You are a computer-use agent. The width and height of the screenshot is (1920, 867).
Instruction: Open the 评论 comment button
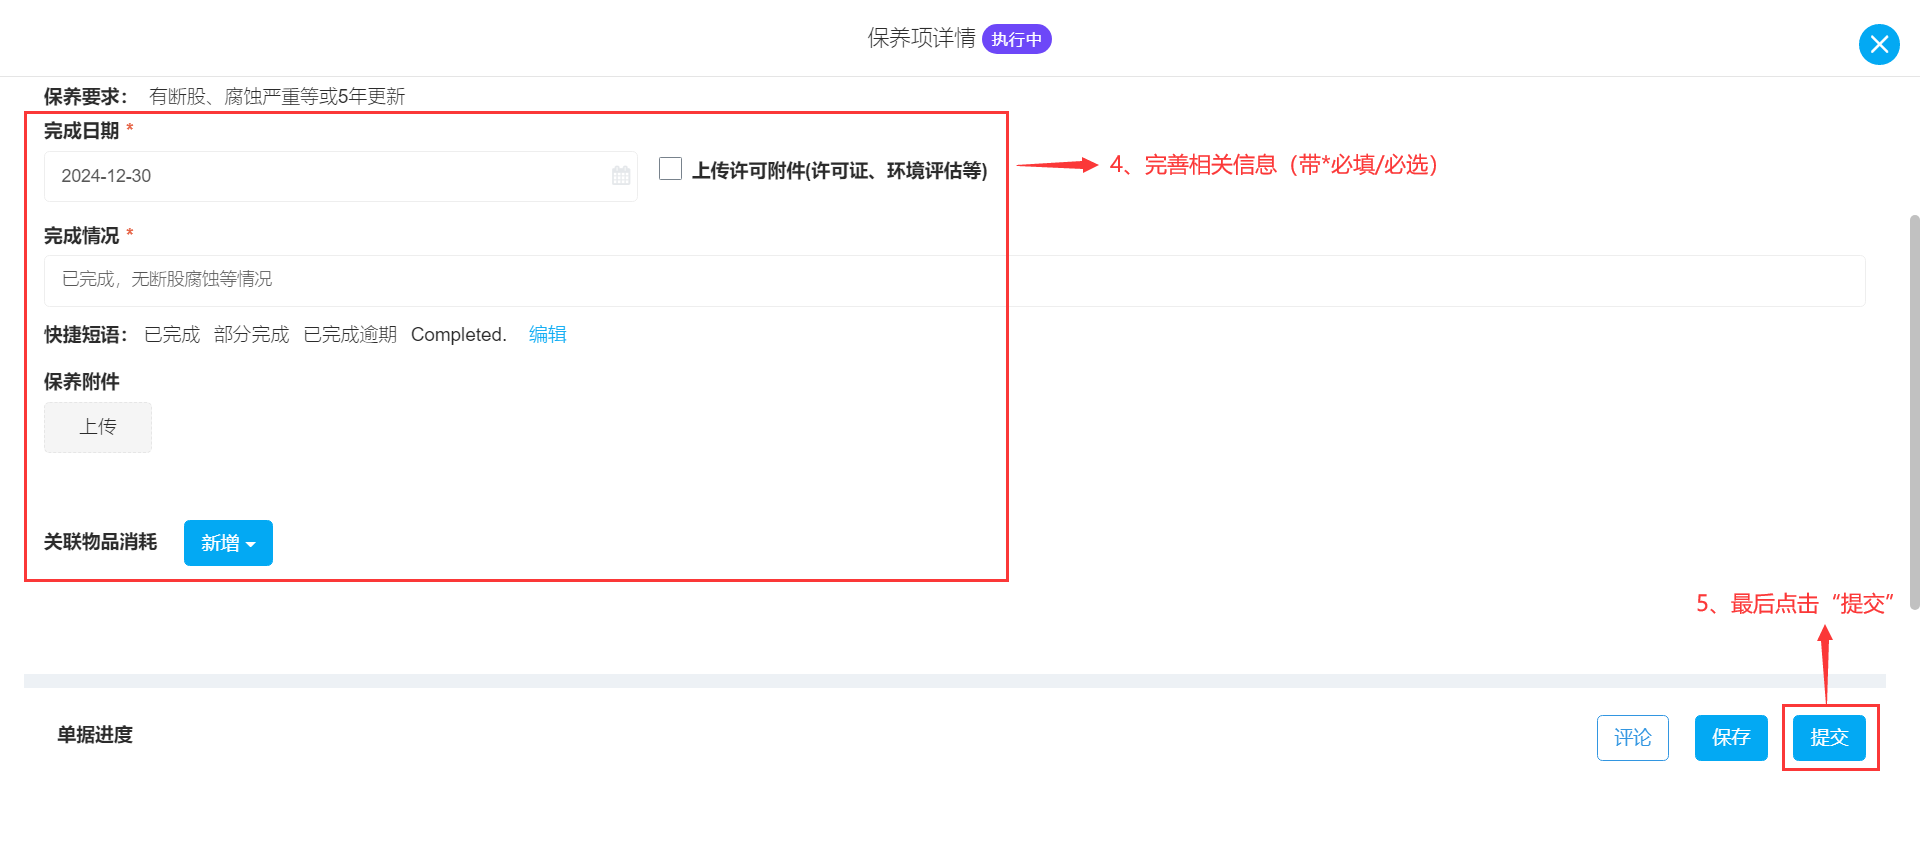(x=1633, y=738)
